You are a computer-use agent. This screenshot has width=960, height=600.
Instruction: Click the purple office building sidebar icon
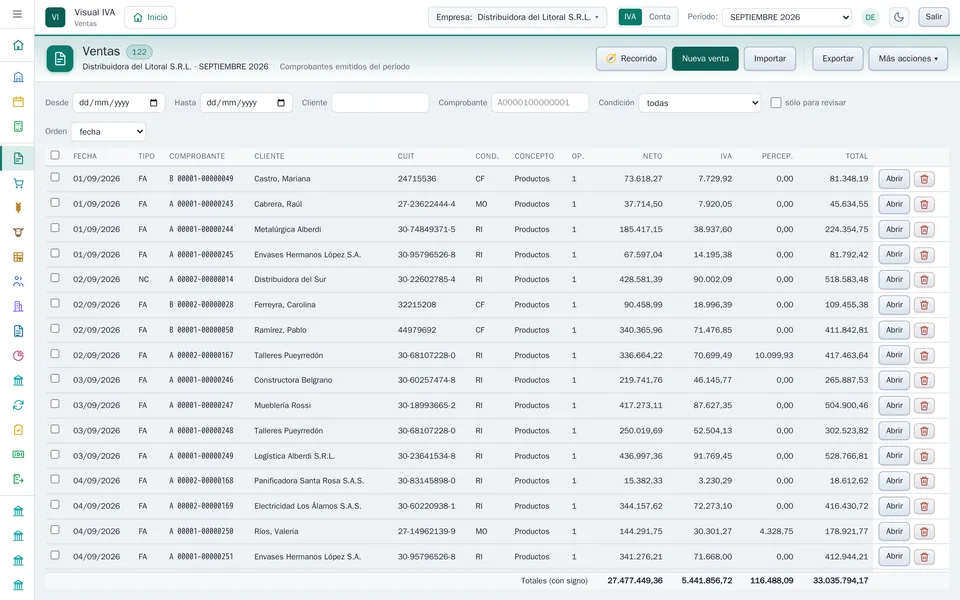pos(18,307)
